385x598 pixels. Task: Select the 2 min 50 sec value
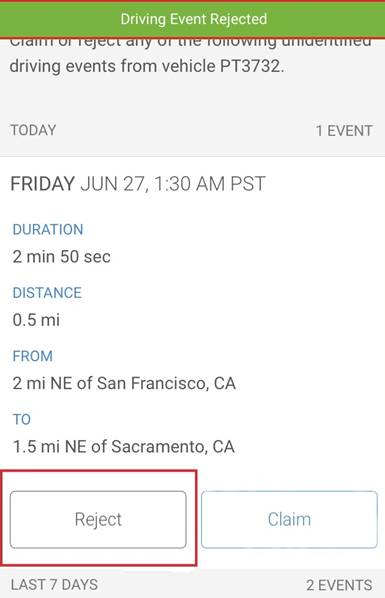tap(61, 256)
